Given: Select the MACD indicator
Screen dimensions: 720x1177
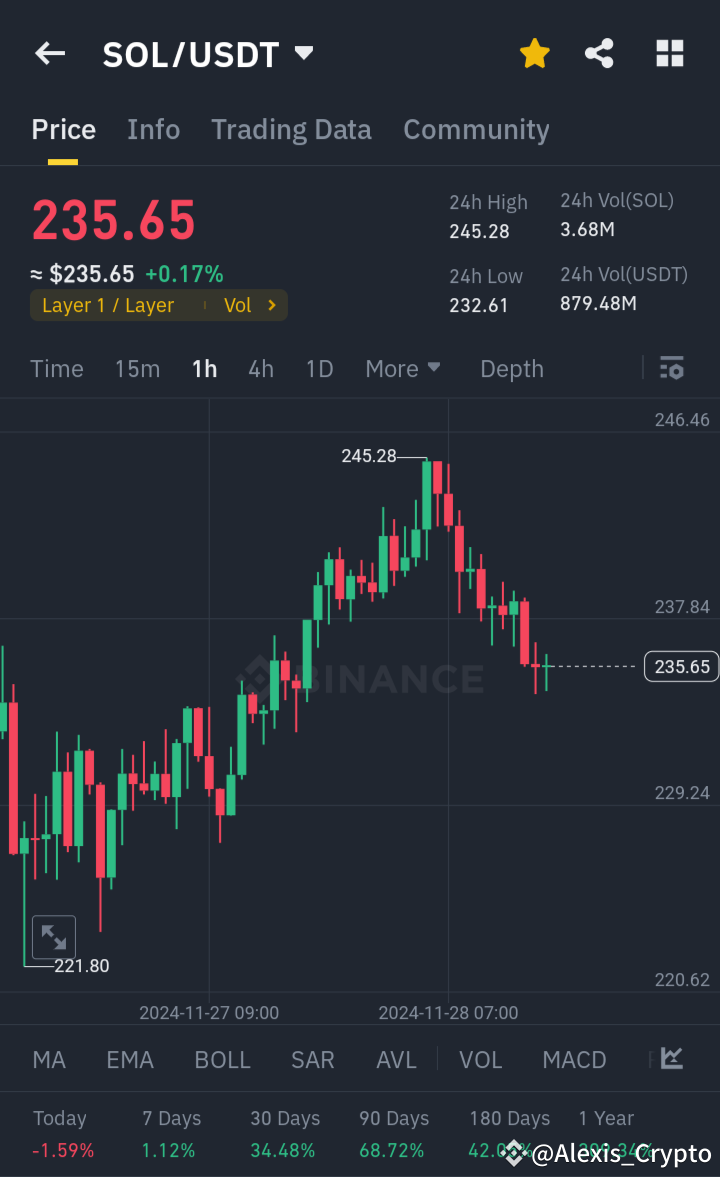Looking at the screenshot, I should (574, 1059).
